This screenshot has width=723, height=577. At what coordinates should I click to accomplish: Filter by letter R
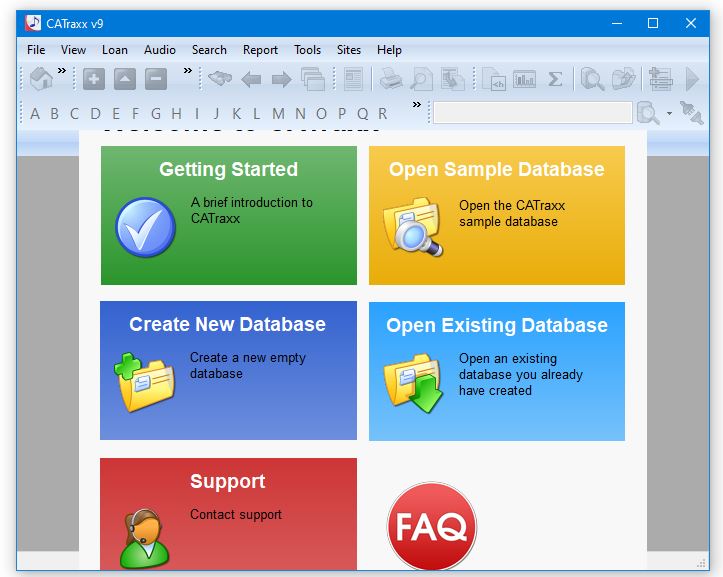(382, 113)
